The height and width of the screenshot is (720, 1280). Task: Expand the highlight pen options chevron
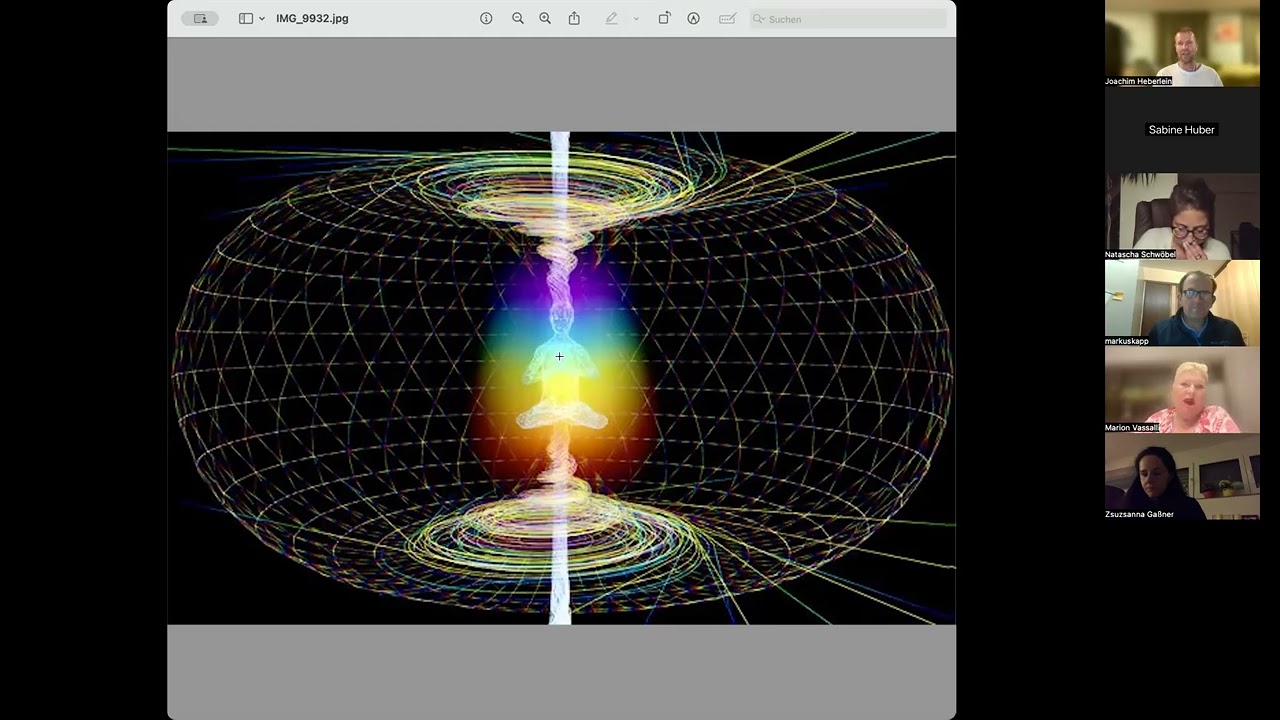pyautogui.click(x=636, y=18)
